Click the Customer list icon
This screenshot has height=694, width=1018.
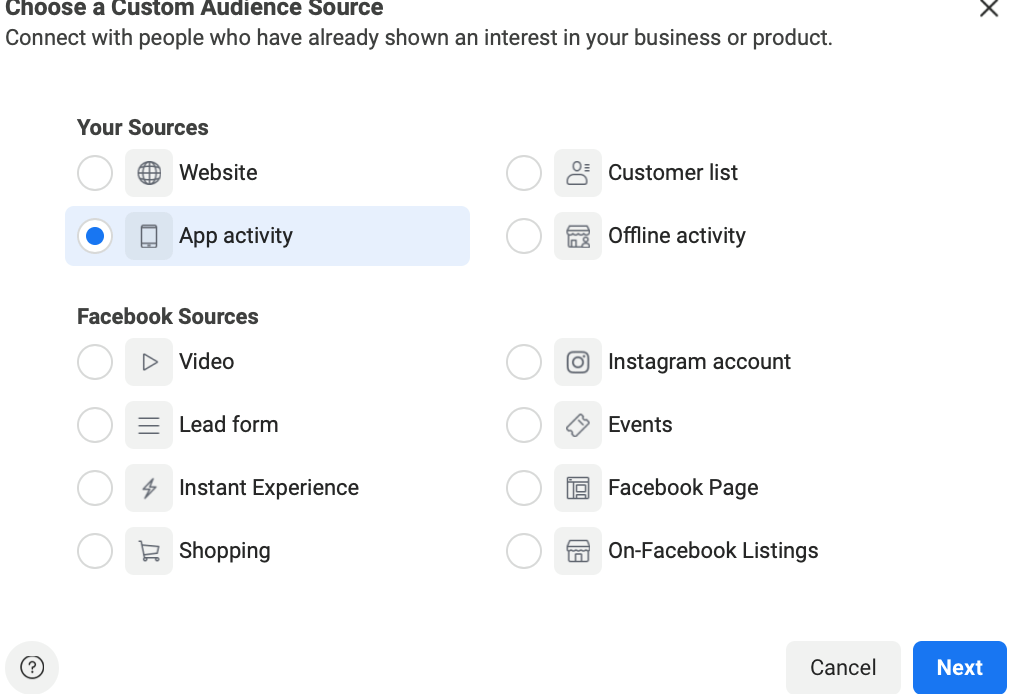578,172
